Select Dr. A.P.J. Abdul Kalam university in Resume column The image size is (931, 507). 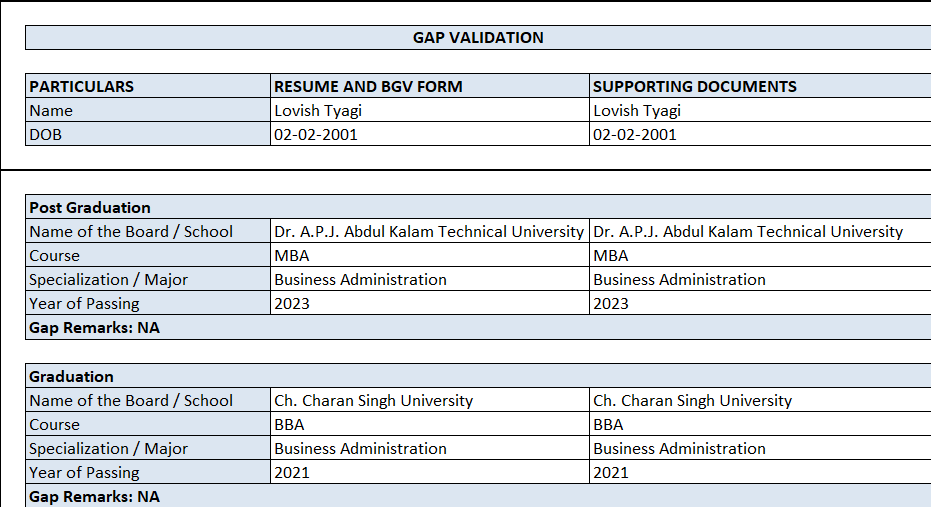tap(430, 232)
